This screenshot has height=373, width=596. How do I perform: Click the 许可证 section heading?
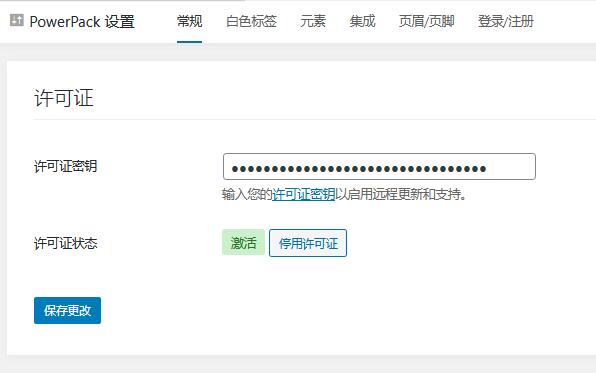64,98
